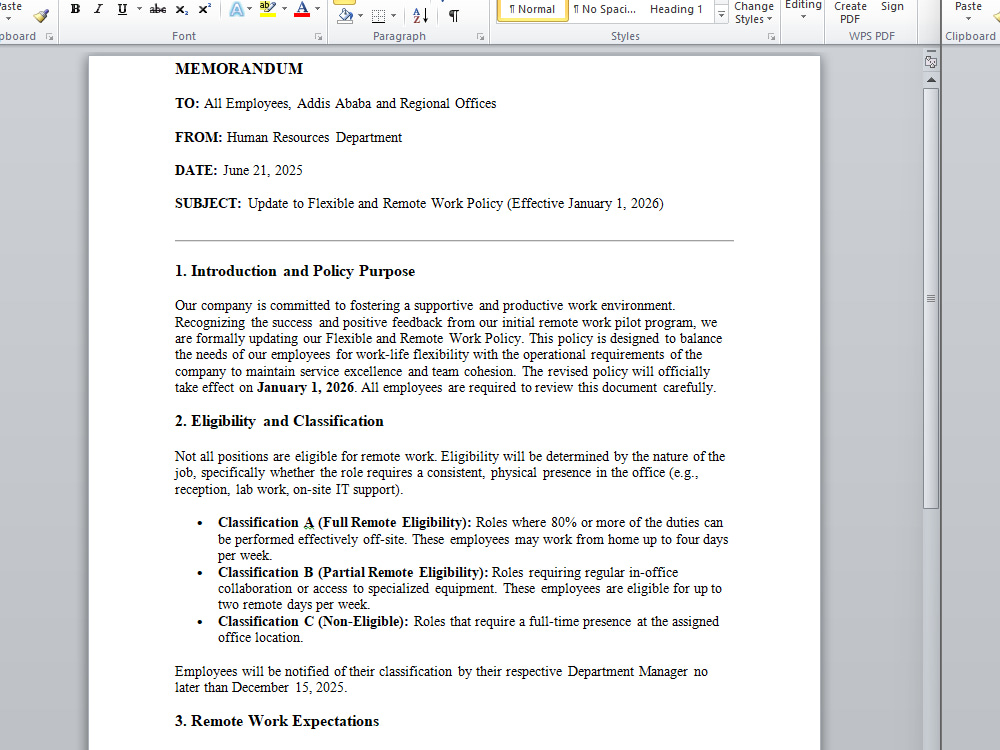Select Heading 1 style
This screenshot has width=1000, height=750.
pos(676,10)
